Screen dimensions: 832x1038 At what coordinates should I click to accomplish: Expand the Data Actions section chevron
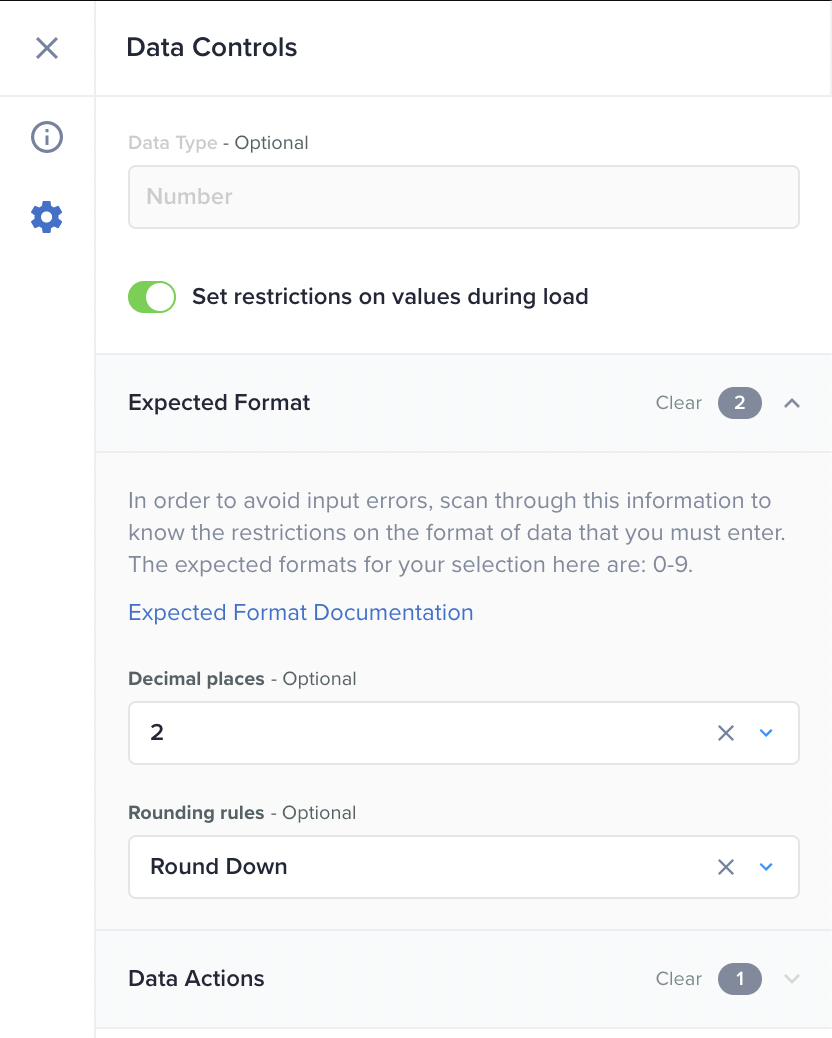(x=792, y=979)
